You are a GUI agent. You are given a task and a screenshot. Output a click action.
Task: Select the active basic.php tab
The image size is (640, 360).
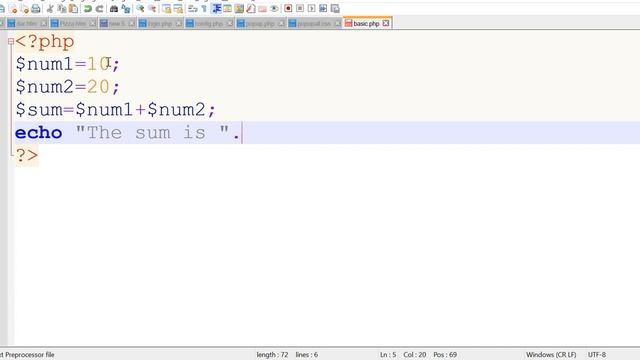coord(366,24)
